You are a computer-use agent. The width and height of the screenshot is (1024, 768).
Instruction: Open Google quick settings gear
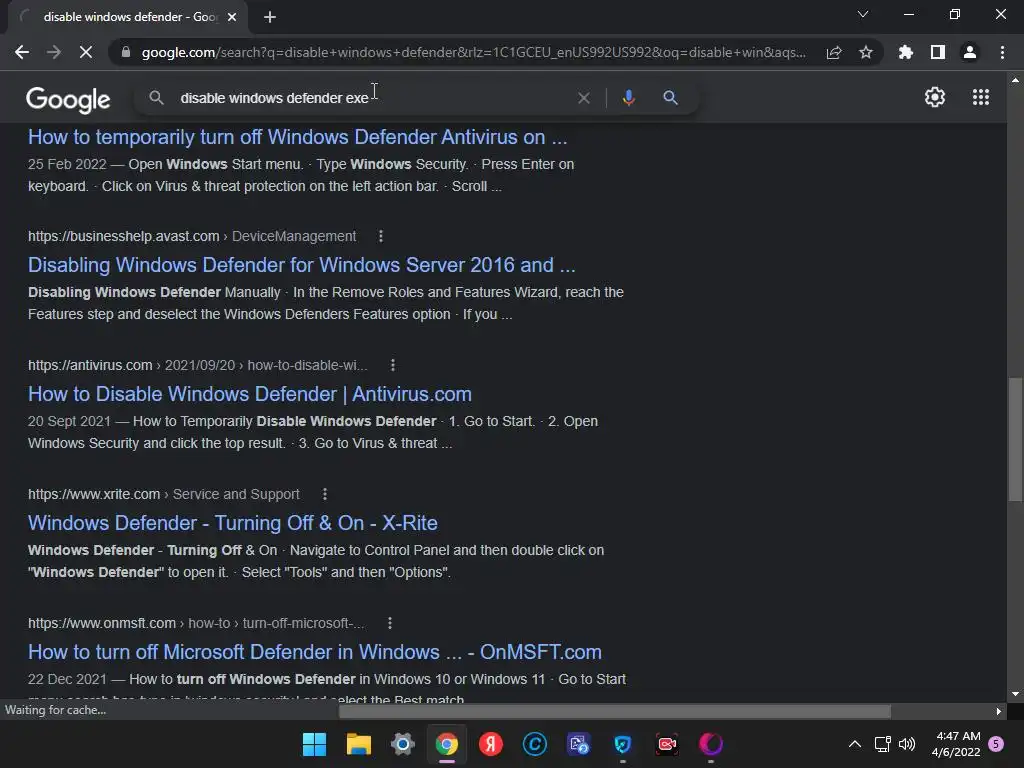[x=935, y=97]
